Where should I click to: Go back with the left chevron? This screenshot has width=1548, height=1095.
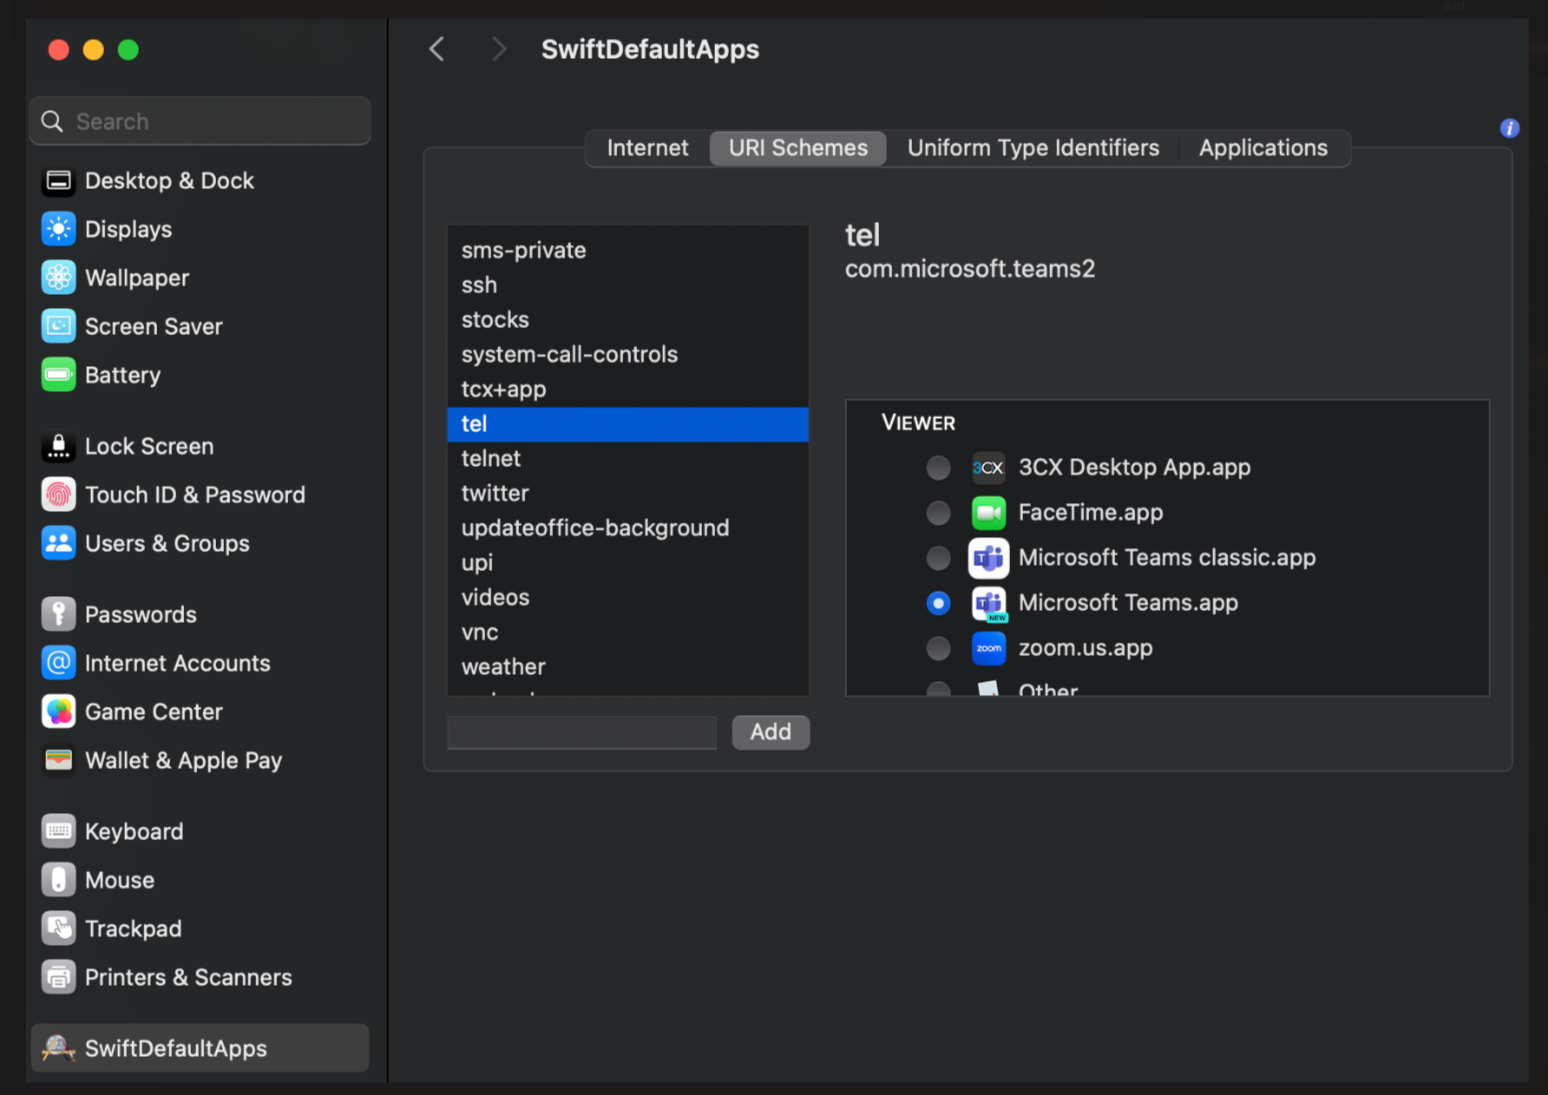(437, 49)
